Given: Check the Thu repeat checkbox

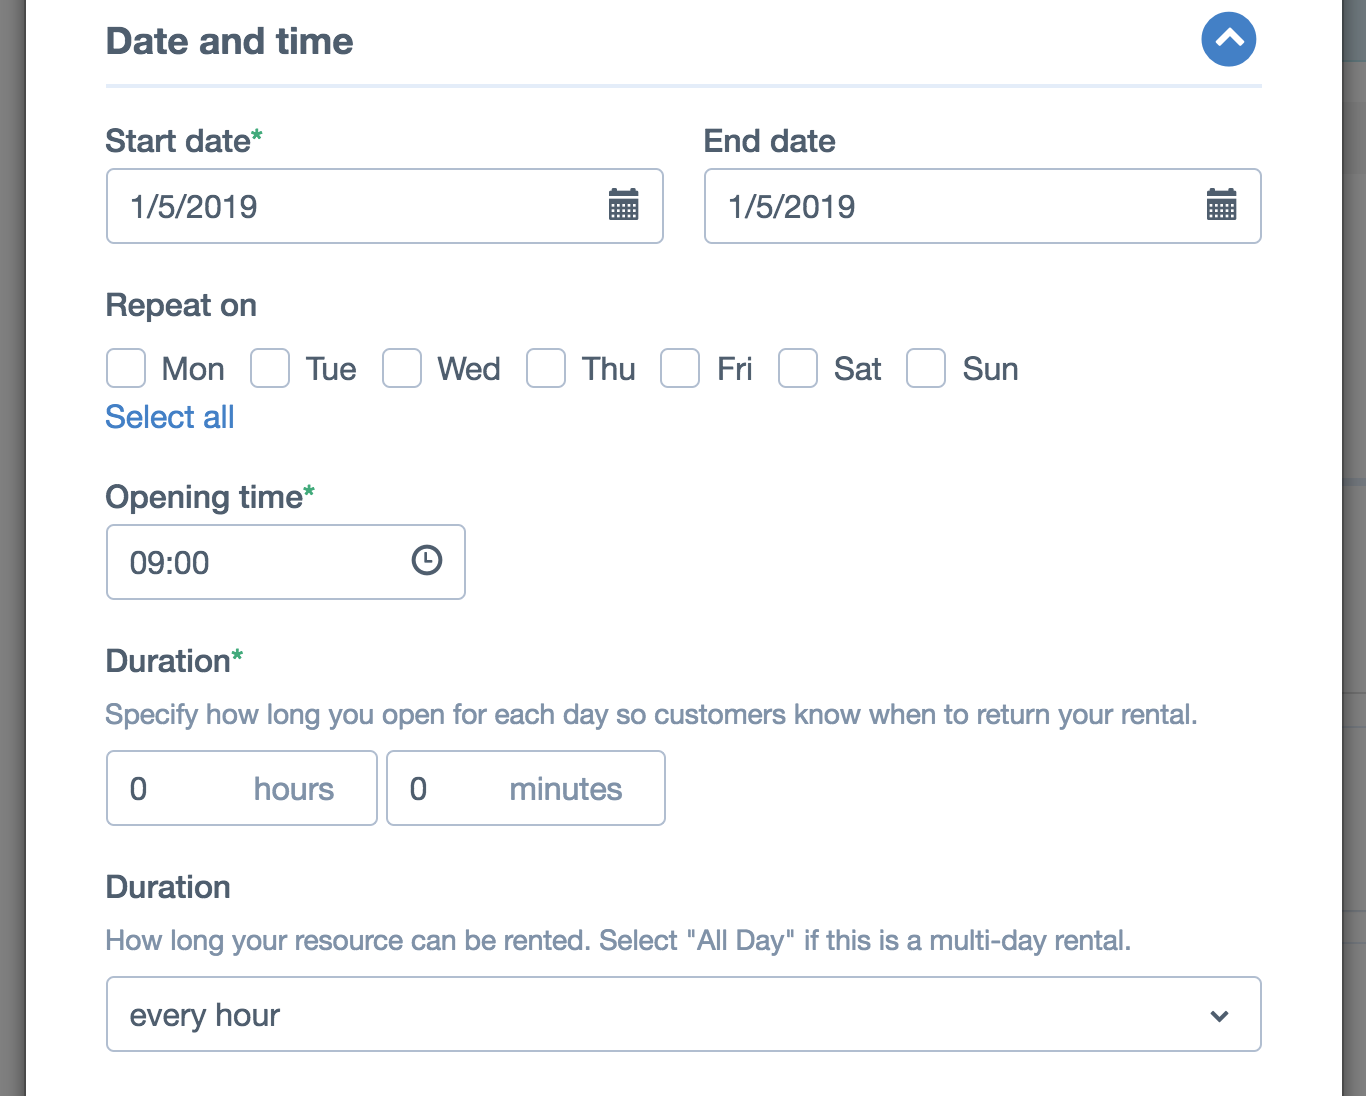Looking at the screenshot, I should pyautogui.click(x=546, y=368).
